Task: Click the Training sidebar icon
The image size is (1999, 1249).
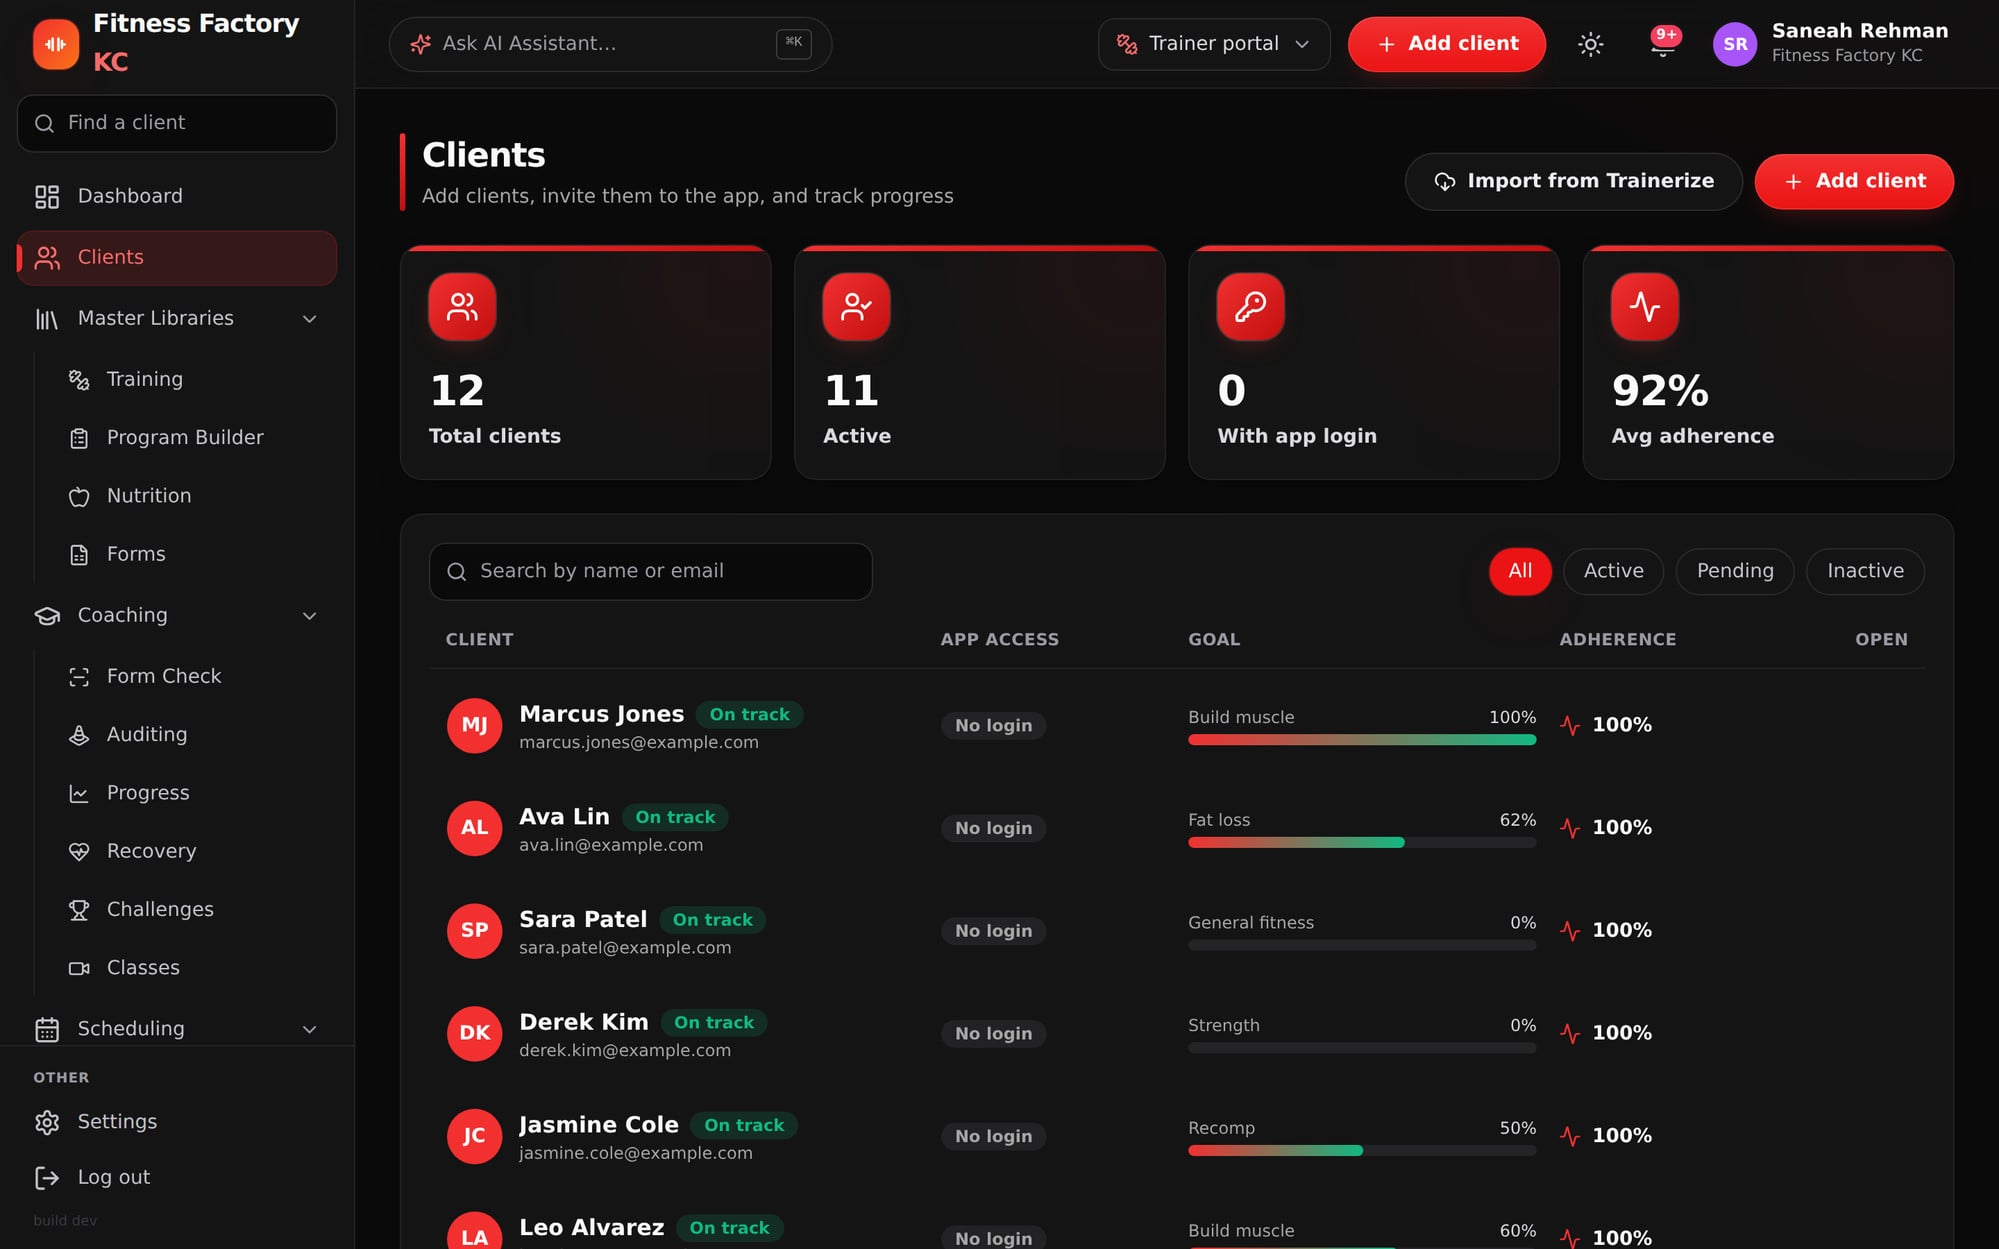Action: point(79,379)
